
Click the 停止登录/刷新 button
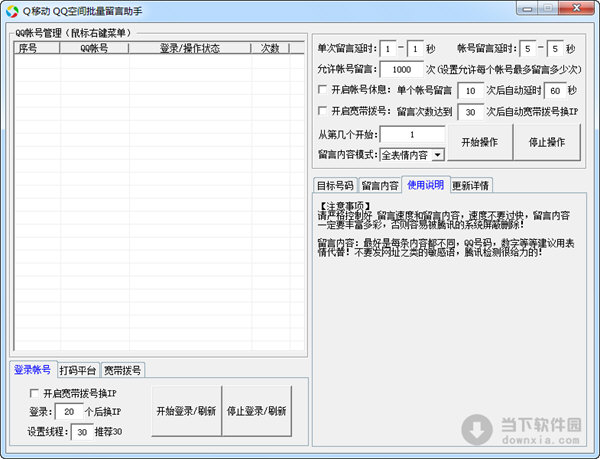[x=257, y=411]
